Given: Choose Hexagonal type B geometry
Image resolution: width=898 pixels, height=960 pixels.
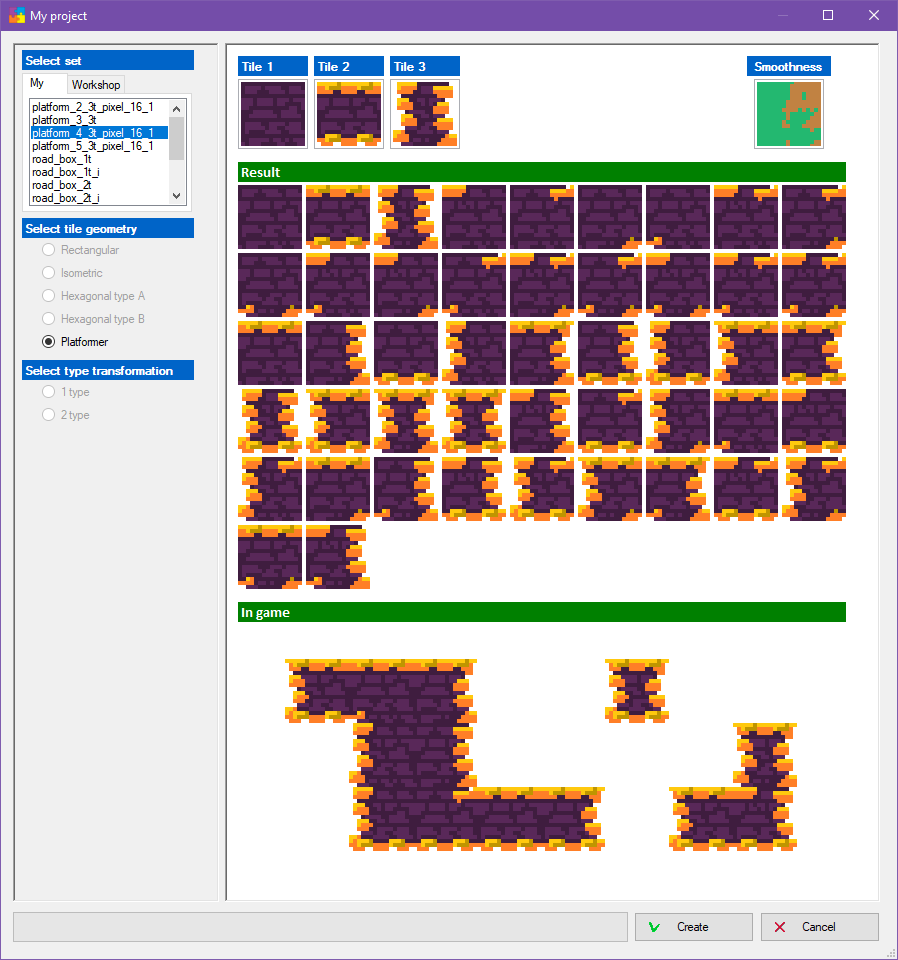Looking at the screenshot, I should pos(48,319).
